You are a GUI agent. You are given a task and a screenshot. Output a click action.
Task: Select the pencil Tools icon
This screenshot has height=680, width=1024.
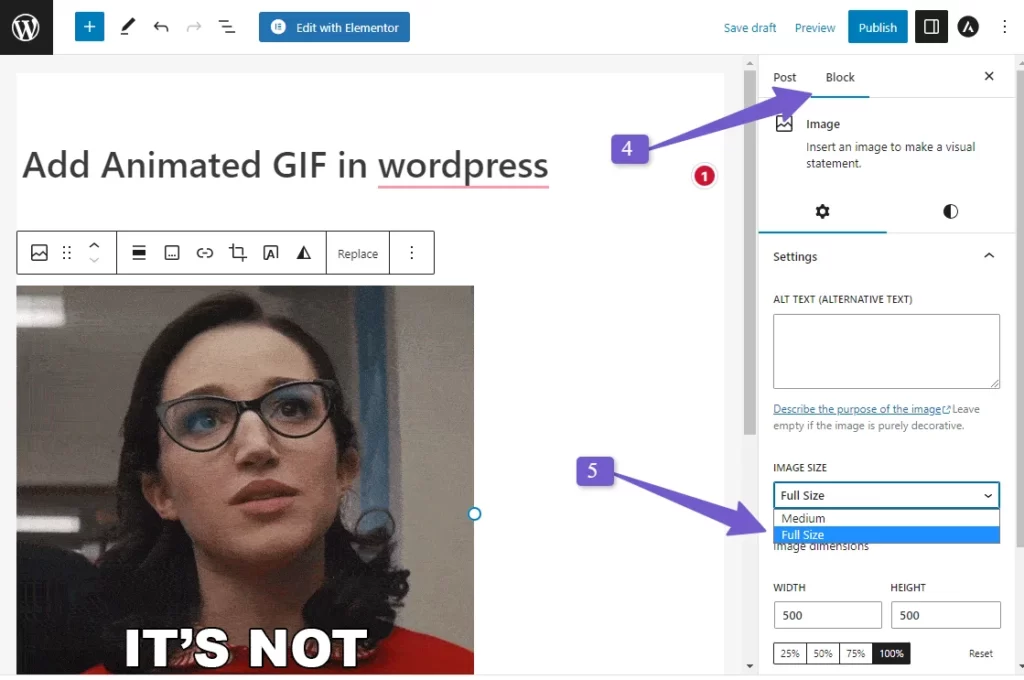pos(127,27)
